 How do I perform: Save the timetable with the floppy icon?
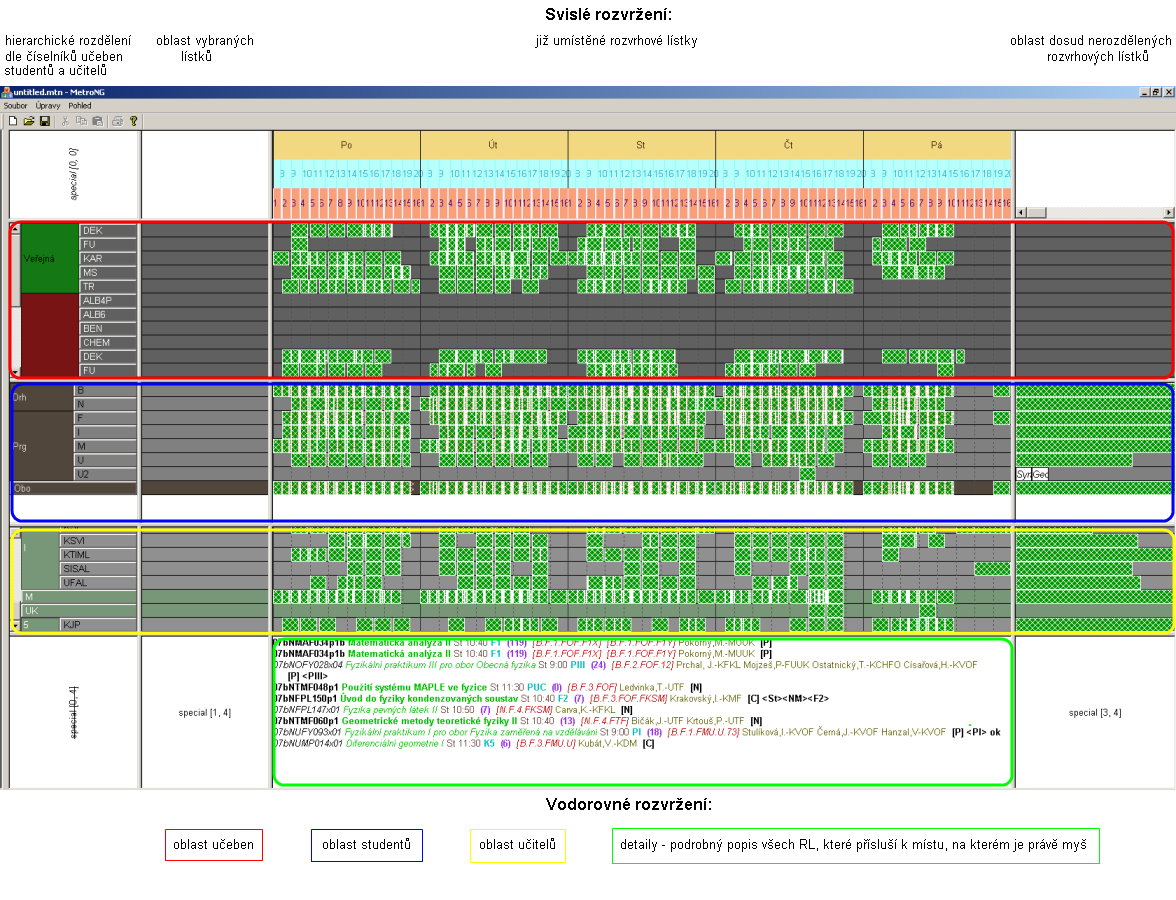coord(45,121)
